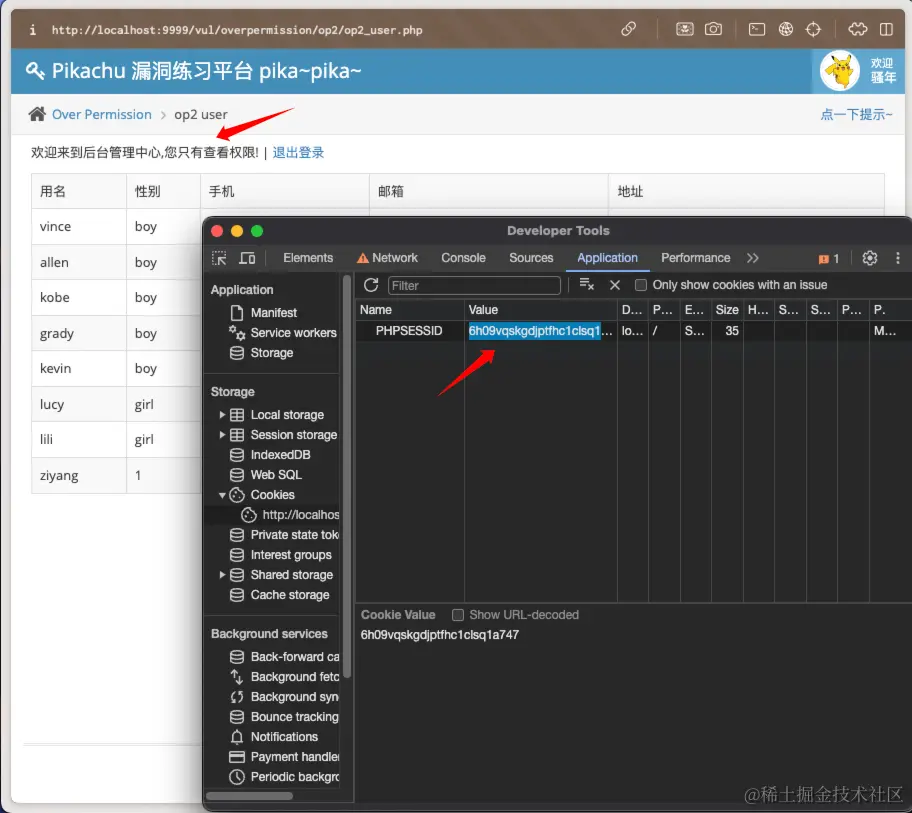
Task: Click the copy link icon in browser toolbar
Action: pos(628,29)
